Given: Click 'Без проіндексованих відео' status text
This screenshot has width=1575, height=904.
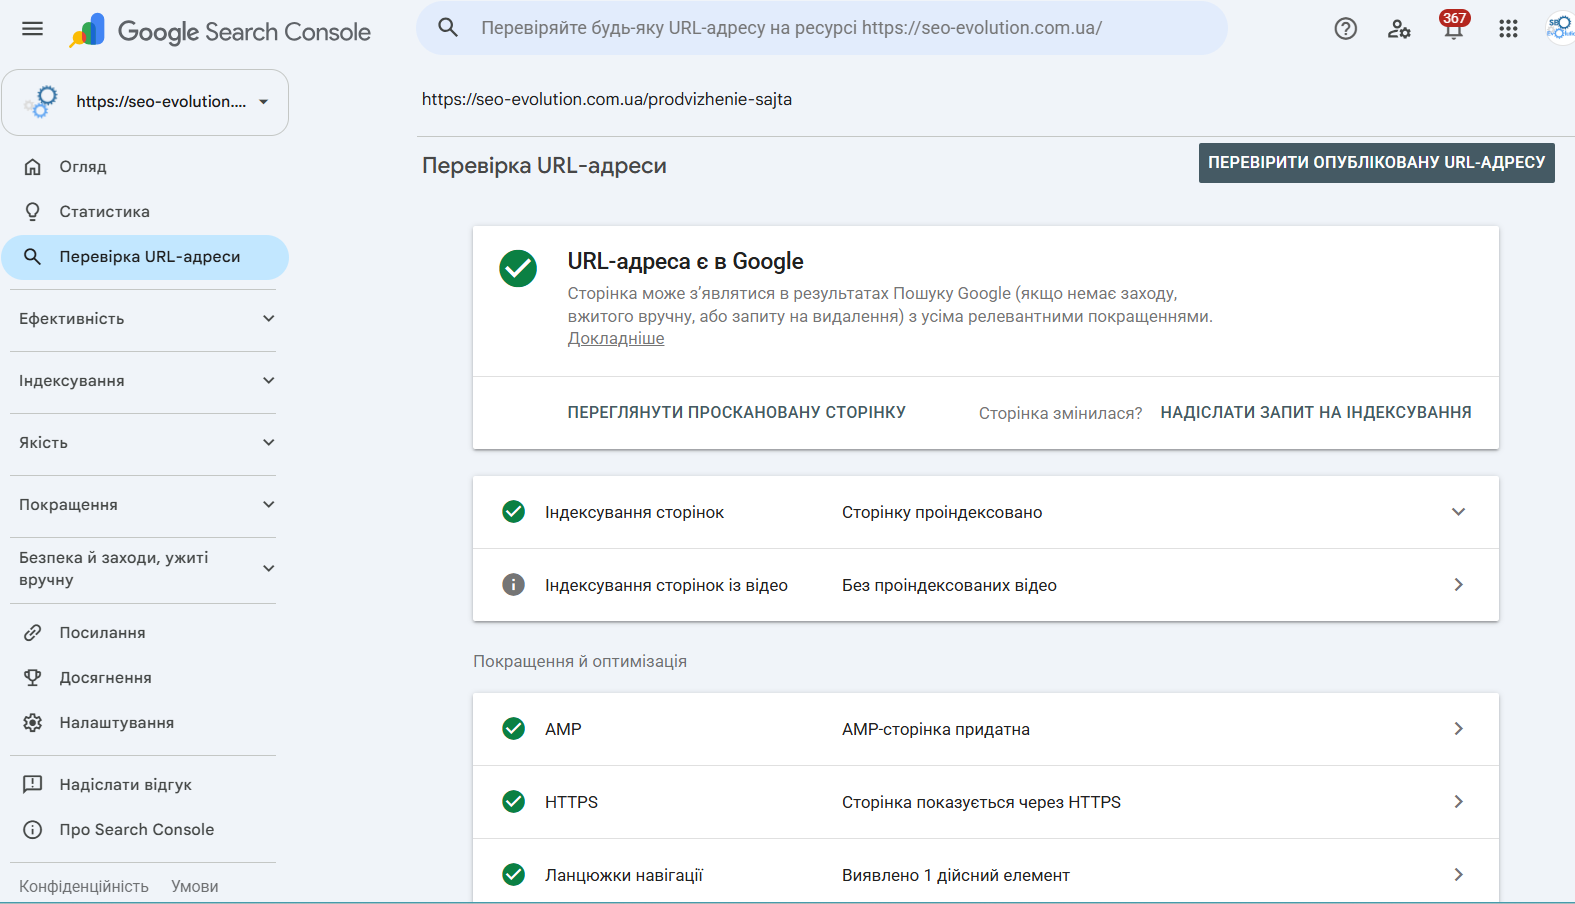Looking at the screenshot, I should click(949, 585).
